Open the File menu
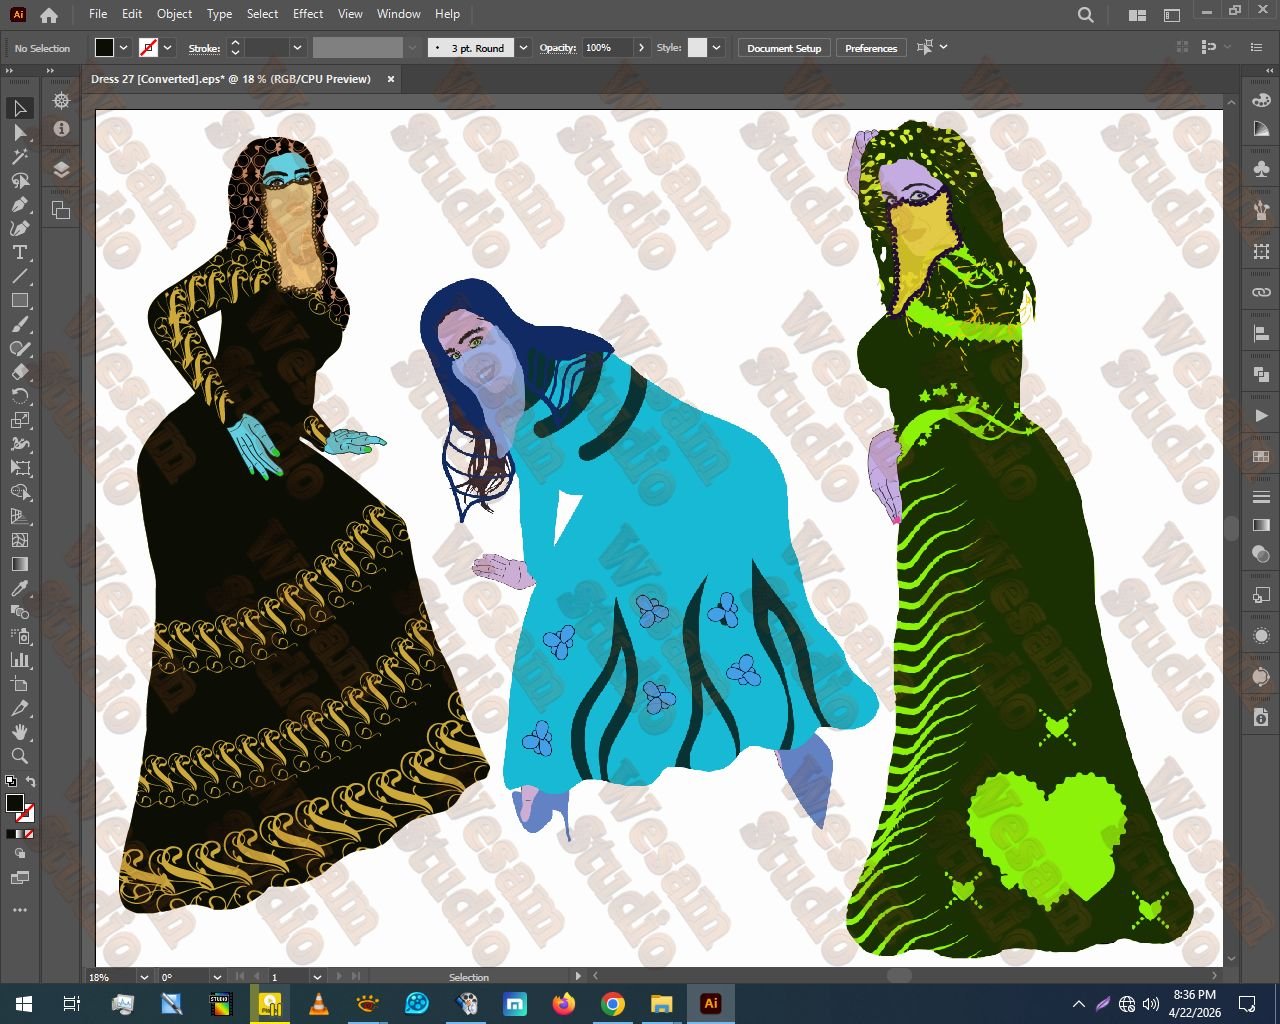Image resolution: width=1280 pixels, height=1024 pixels. [x=98, y=14]
